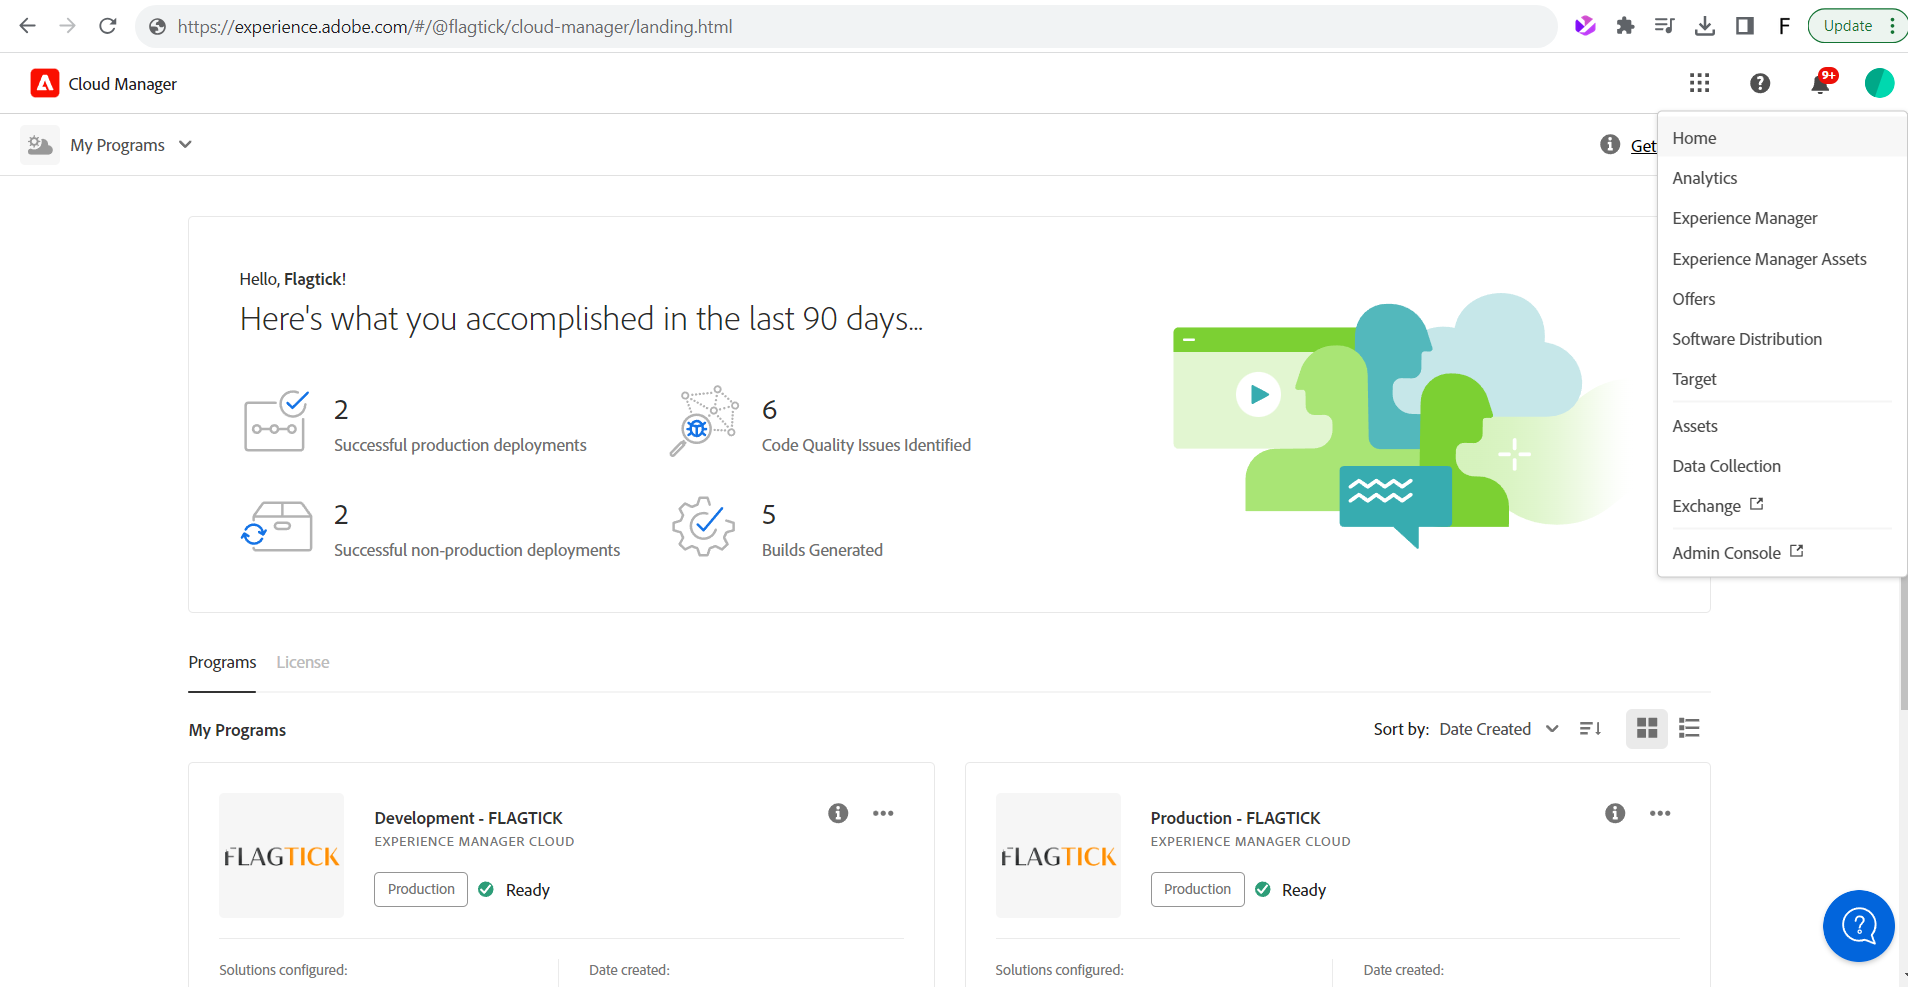The image size is (1908, 987).
Task: Switch to list view of programs
Action: [1689, 729]
